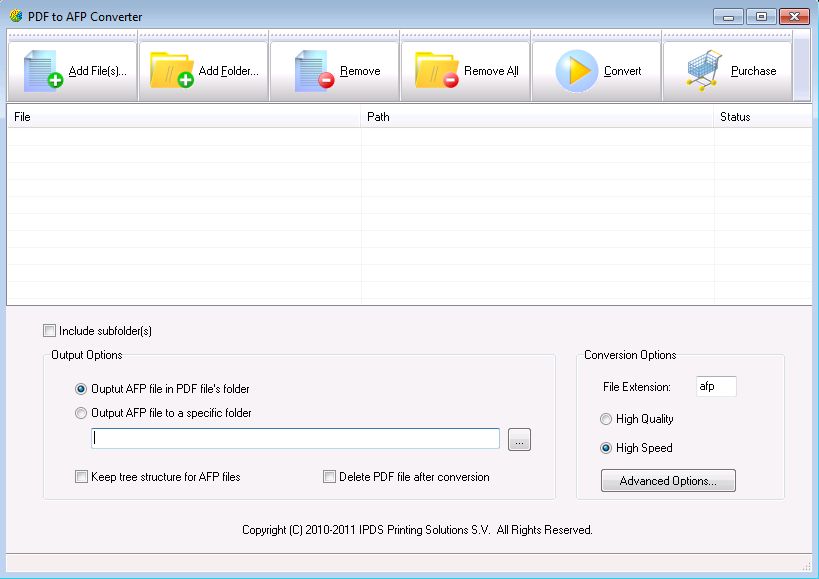Open Advanced Options dialog
819x579 pixels.
pos(668,480)
